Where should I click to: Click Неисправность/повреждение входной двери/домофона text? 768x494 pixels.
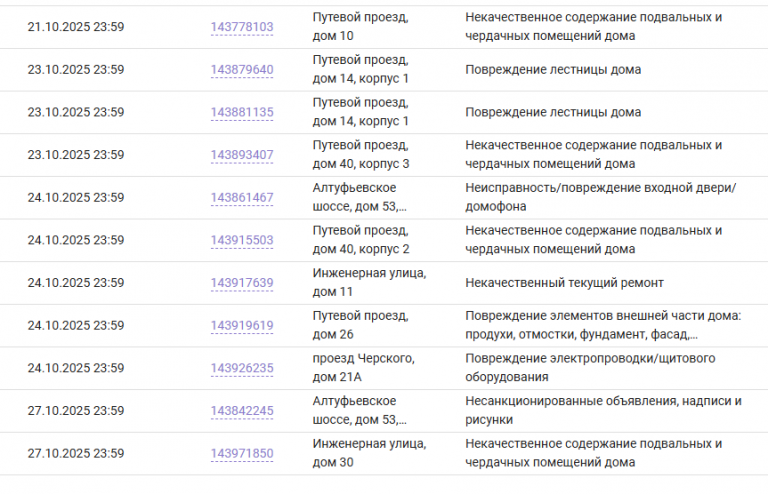(x=600, y=197)
